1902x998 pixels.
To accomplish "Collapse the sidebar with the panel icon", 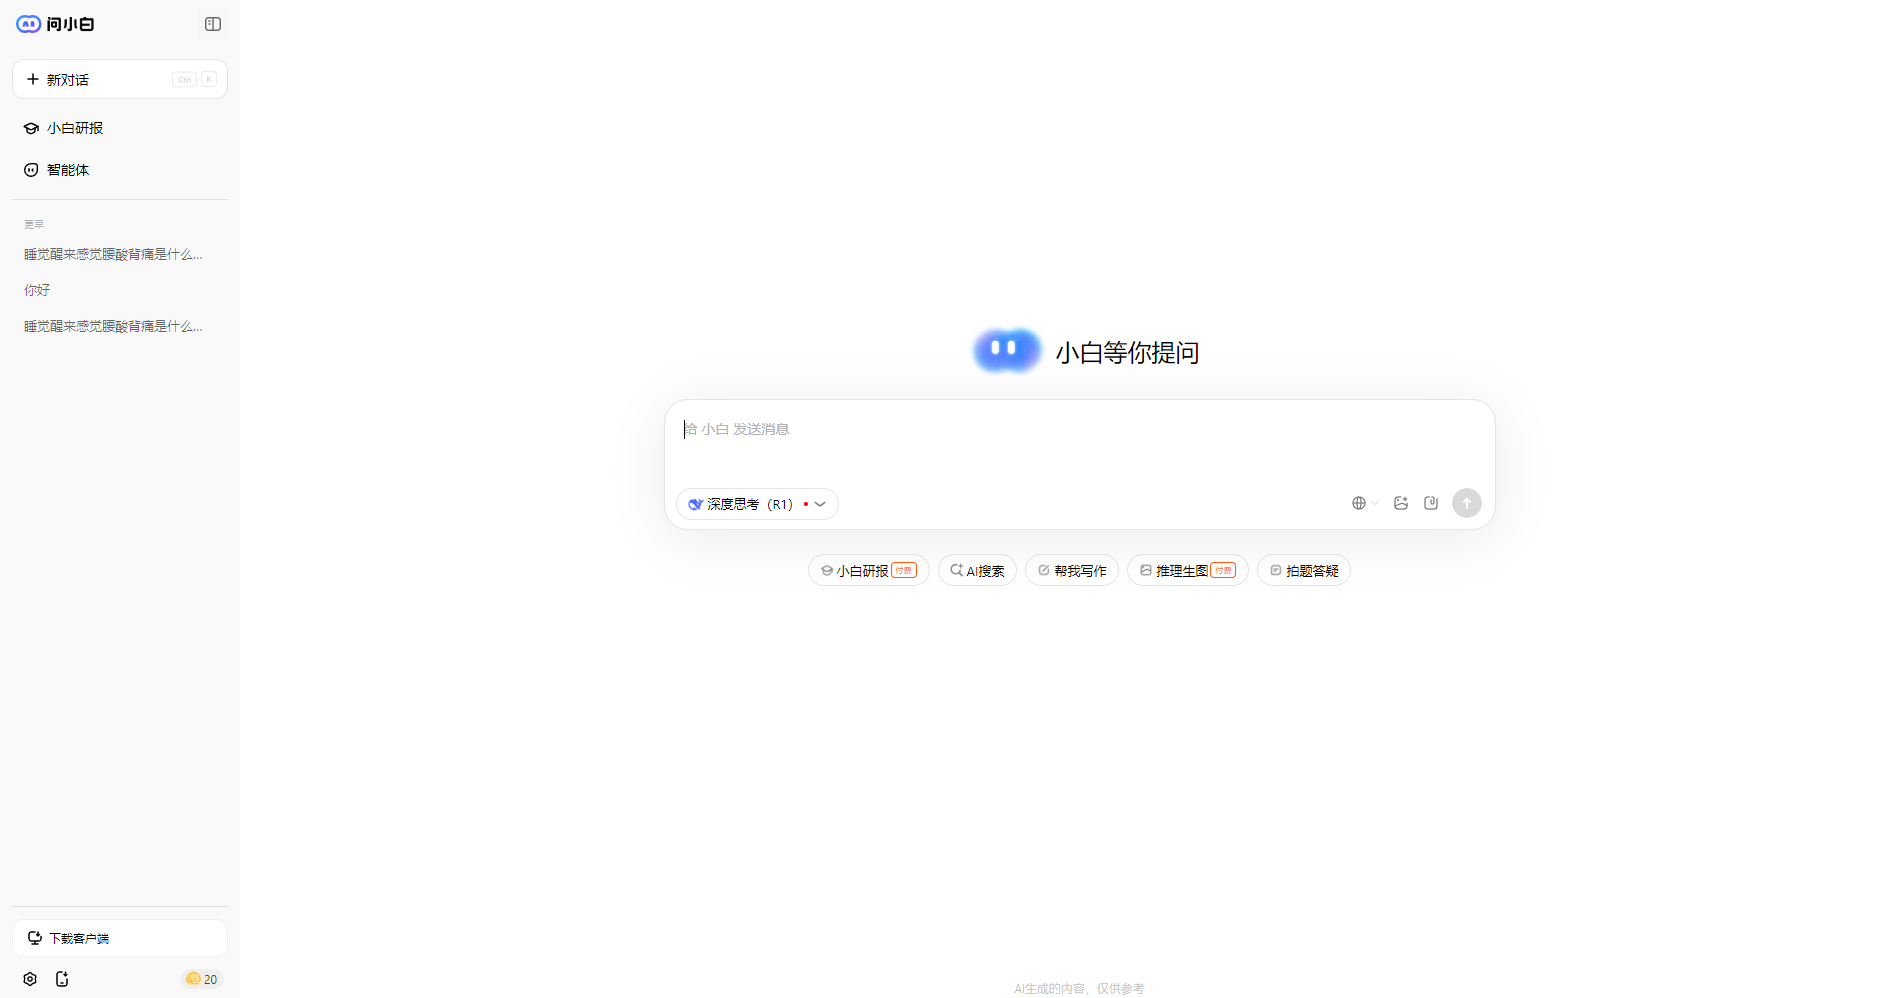I will [x=213, y=24].
